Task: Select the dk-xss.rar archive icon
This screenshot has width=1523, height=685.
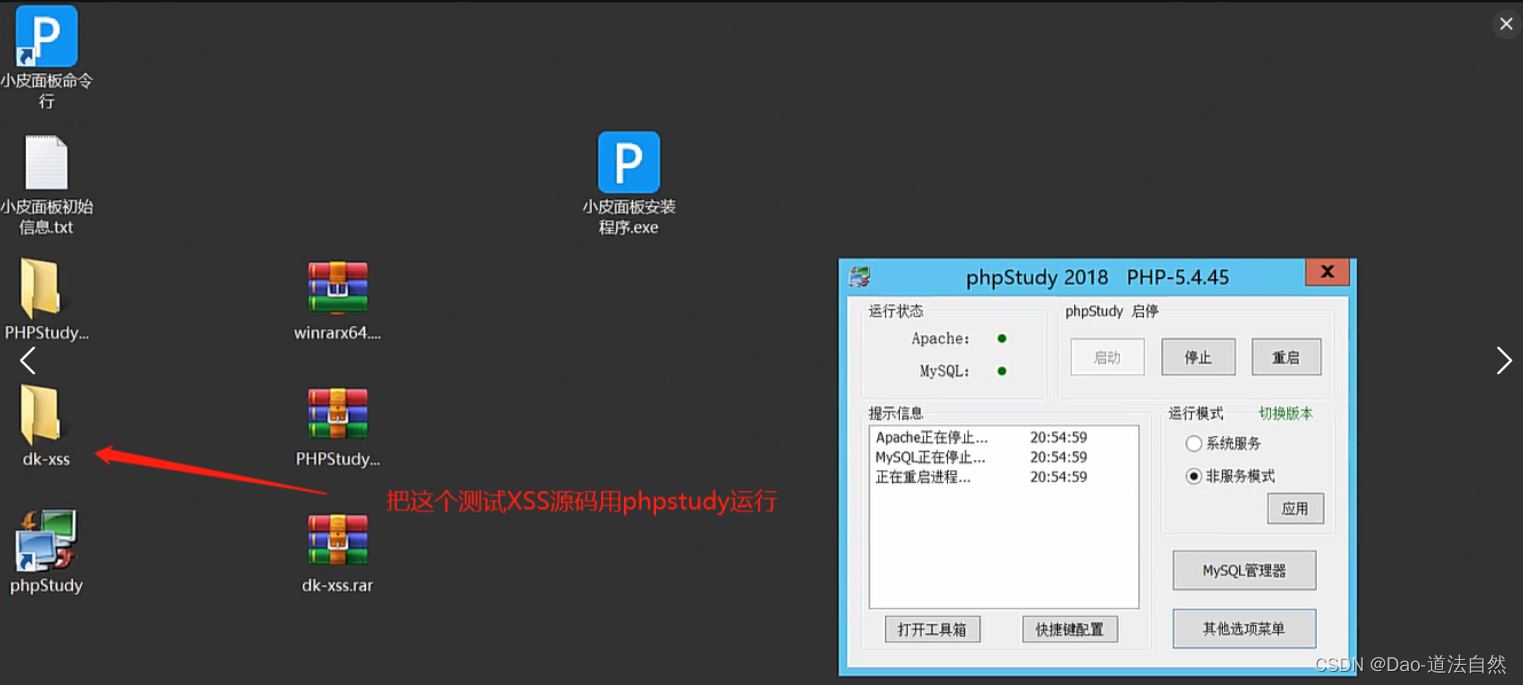Action: click(338, 540)
